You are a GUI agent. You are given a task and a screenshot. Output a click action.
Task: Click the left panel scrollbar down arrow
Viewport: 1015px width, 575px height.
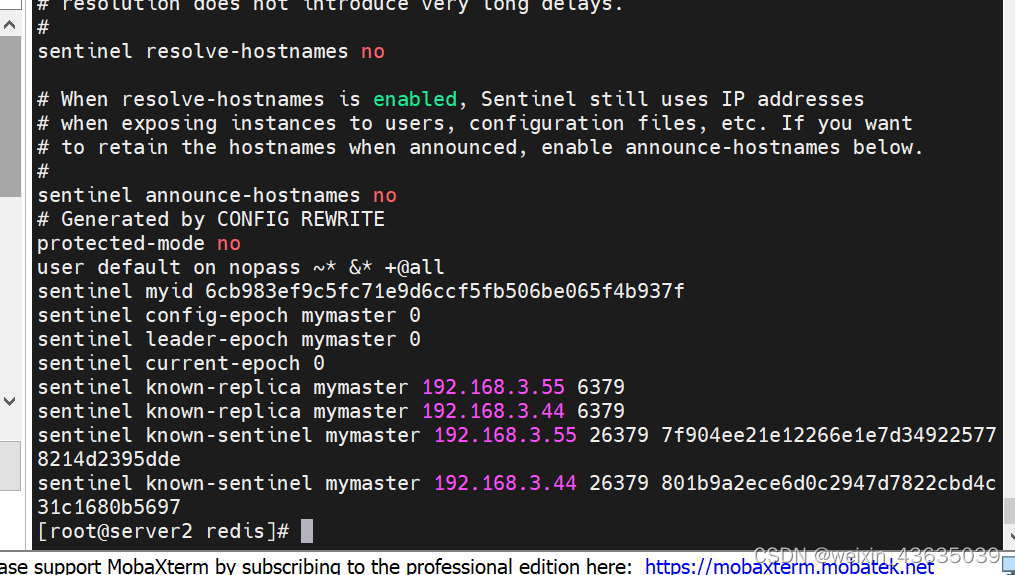click(x=10, y=401)
